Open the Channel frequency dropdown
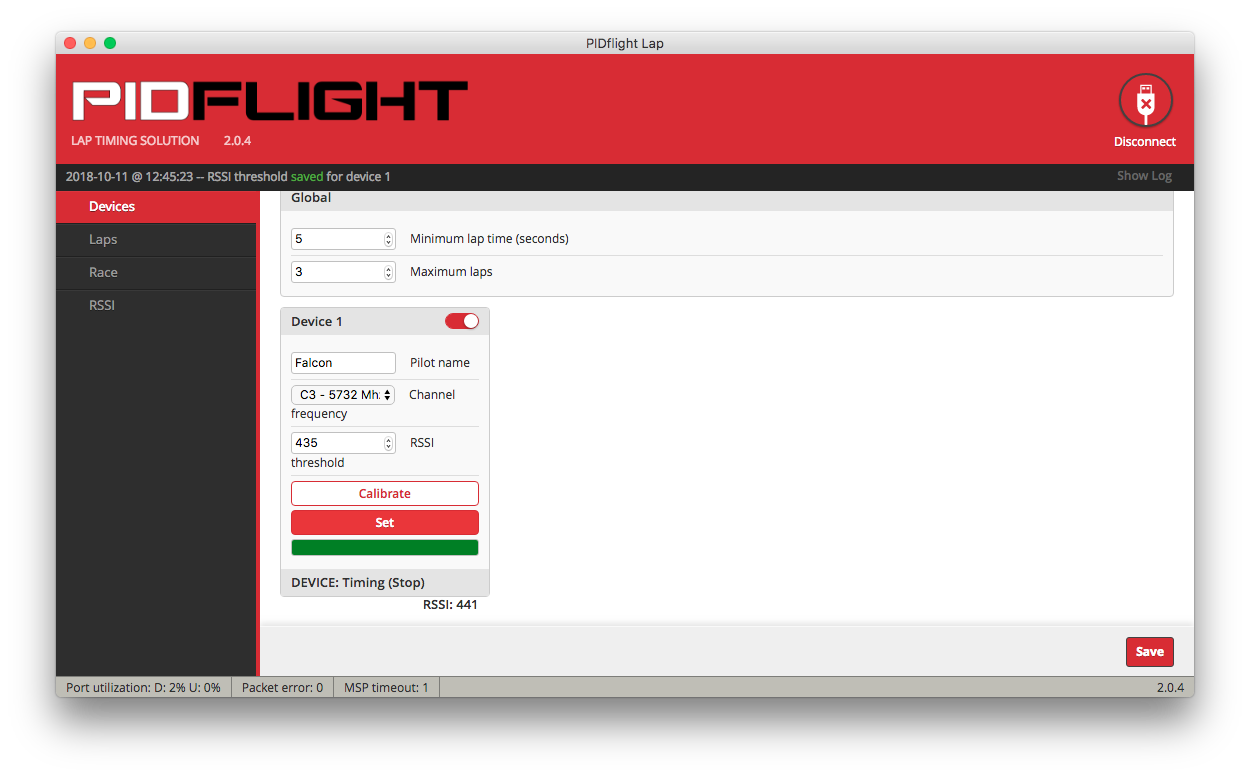 pyautogui.click(x=343, y=395)
